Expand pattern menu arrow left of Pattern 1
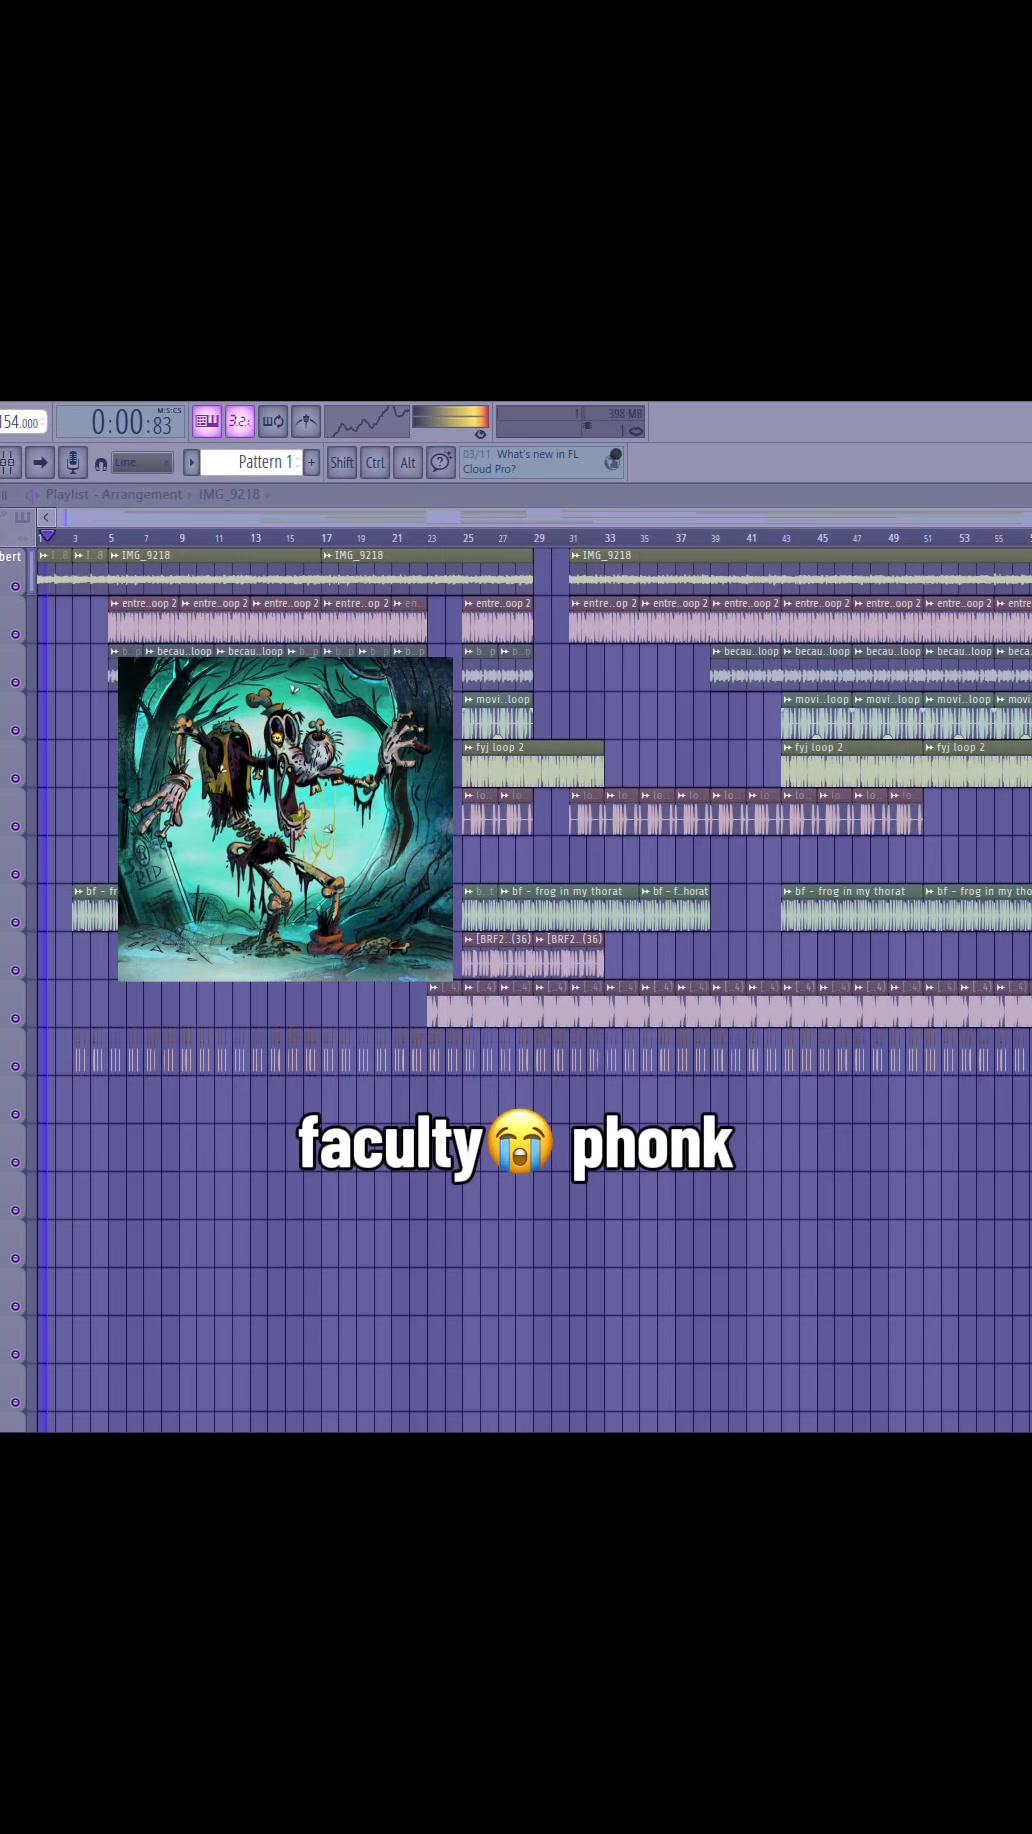This screenshot has height=1834, width=1032. coord(191,462)
